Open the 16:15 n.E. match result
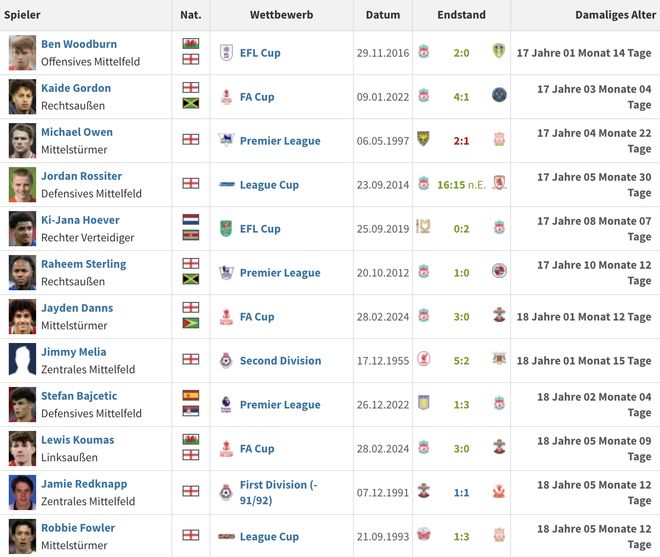This screenshot has width=660, height=557. pyautogui.click(x=461, y=185)
